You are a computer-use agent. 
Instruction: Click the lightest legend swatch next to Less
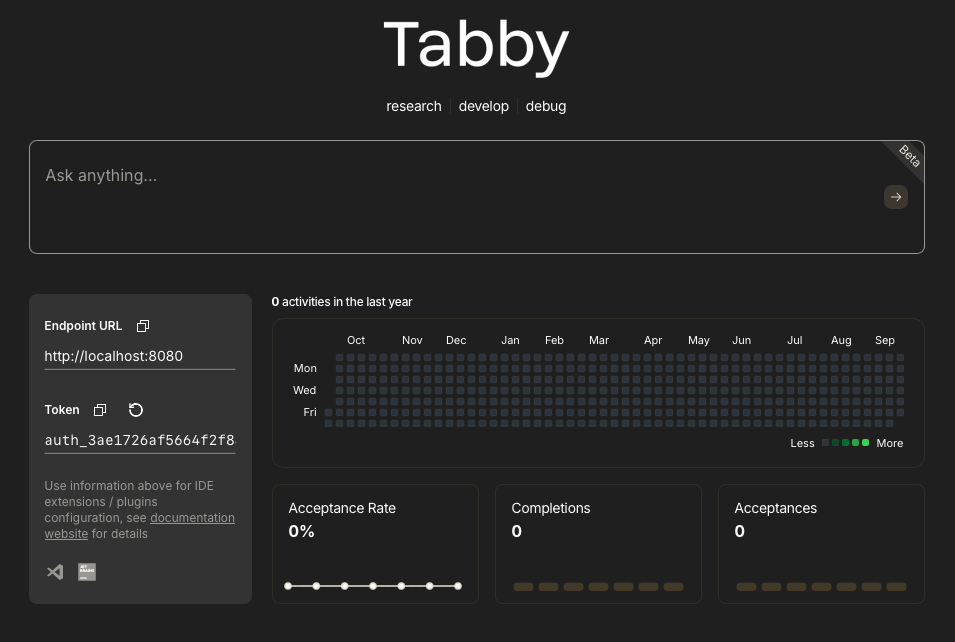pos(825,443)
